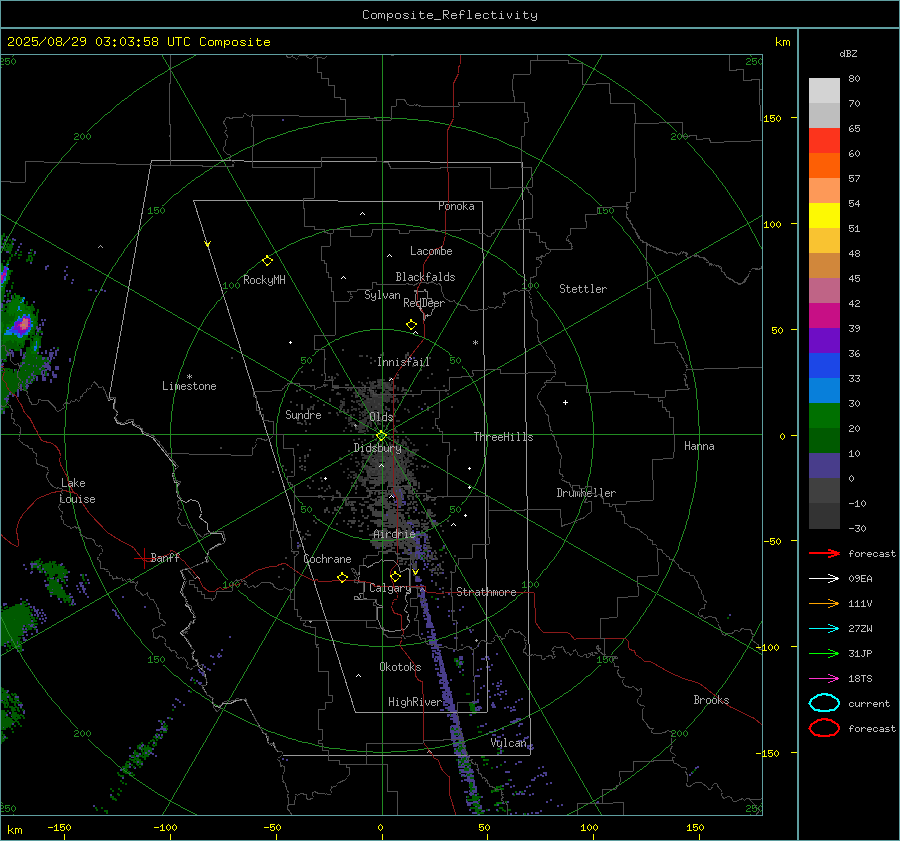Viewport: 900px width, 841px height.
Task: Click the 2025/08/29 03:03:58 UTC timestamp
Action: (99, 42)
